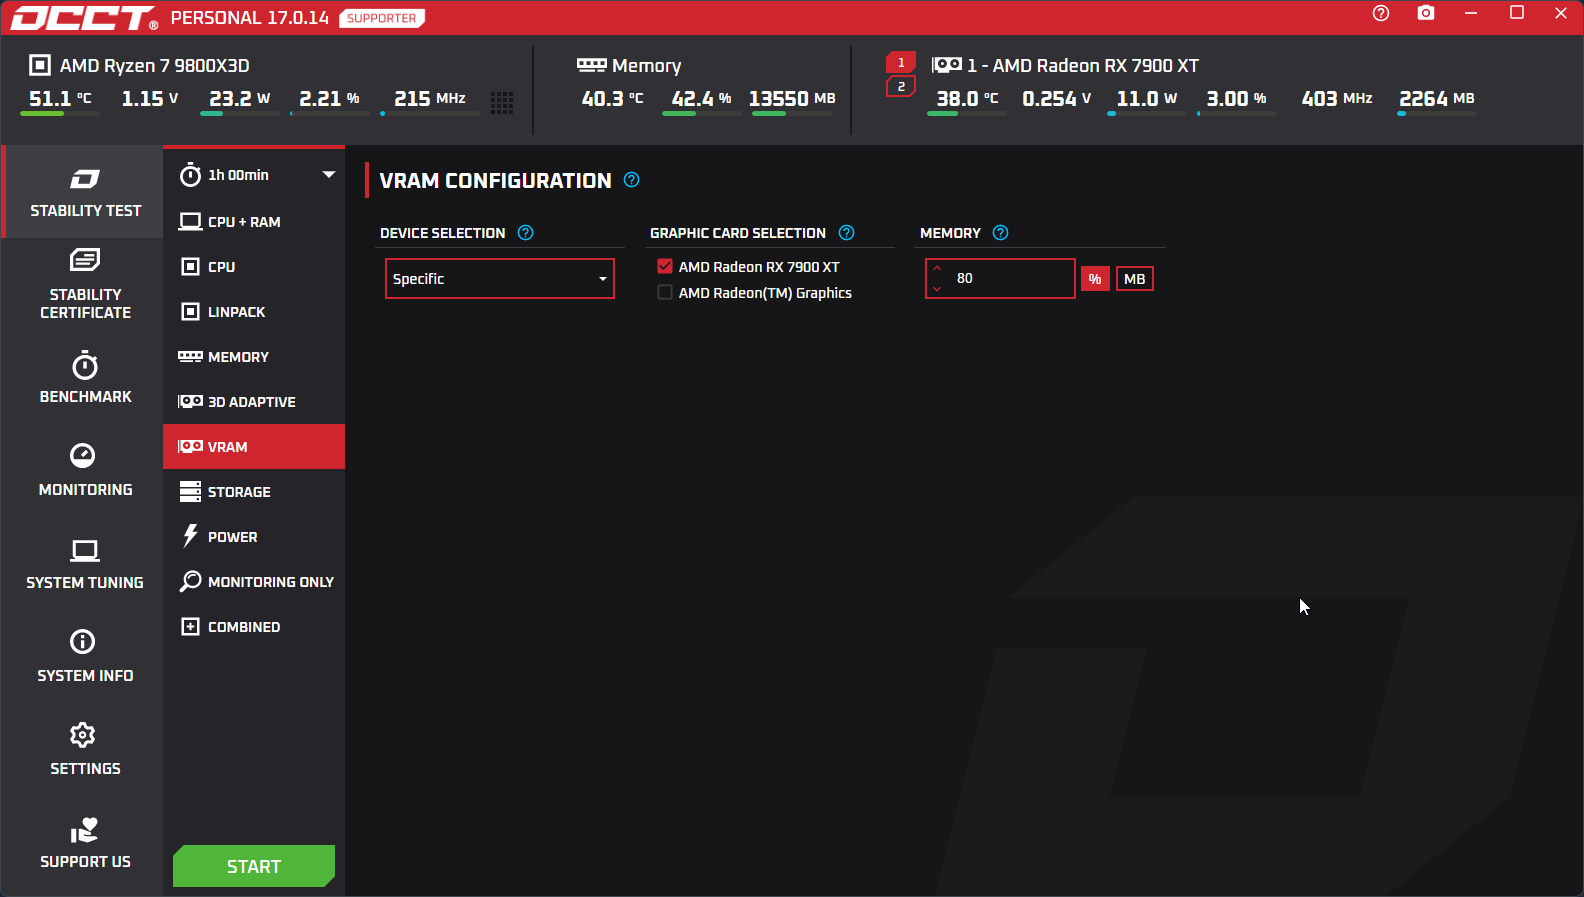Image resolution: width=1584 pixels, height=897 pixels.
Task: Take a screenshot with the camera icon
Action: (1426, 13)
